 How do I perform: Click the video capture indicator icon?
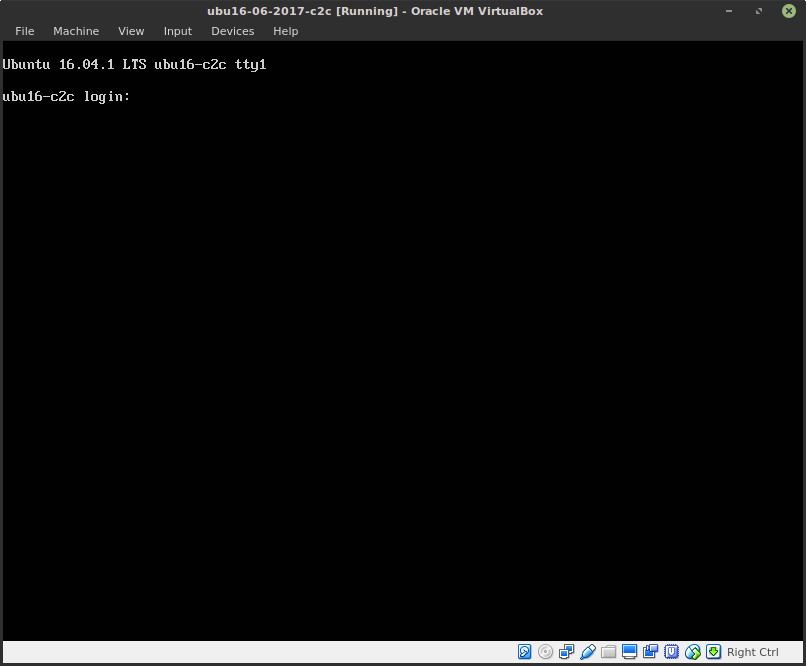(650, 651)
